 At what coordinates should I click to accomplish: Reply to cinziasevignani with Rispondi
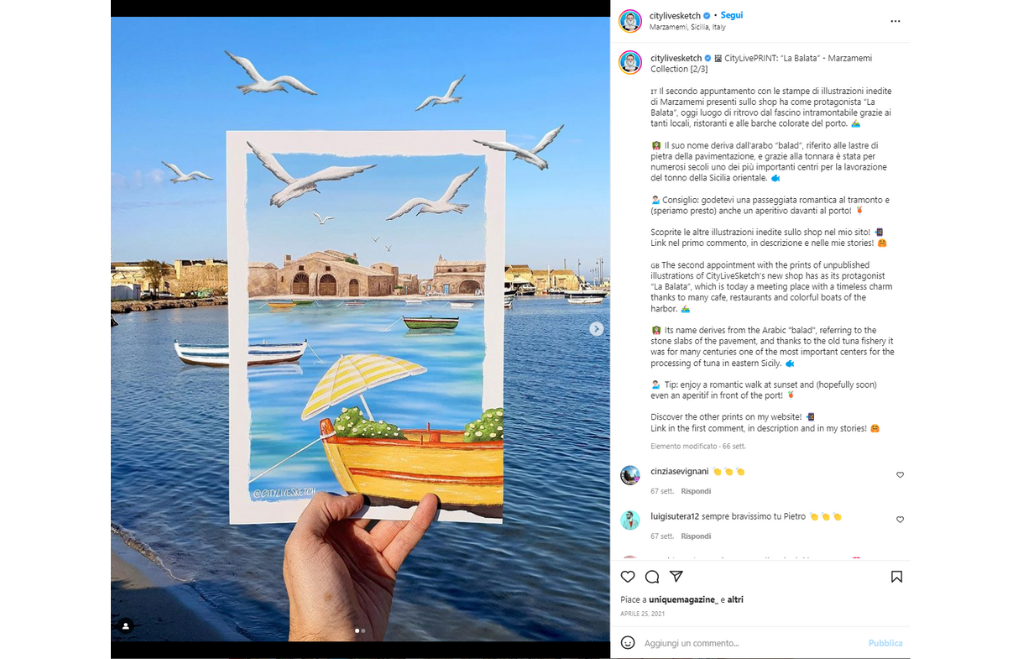pos(696,491)
